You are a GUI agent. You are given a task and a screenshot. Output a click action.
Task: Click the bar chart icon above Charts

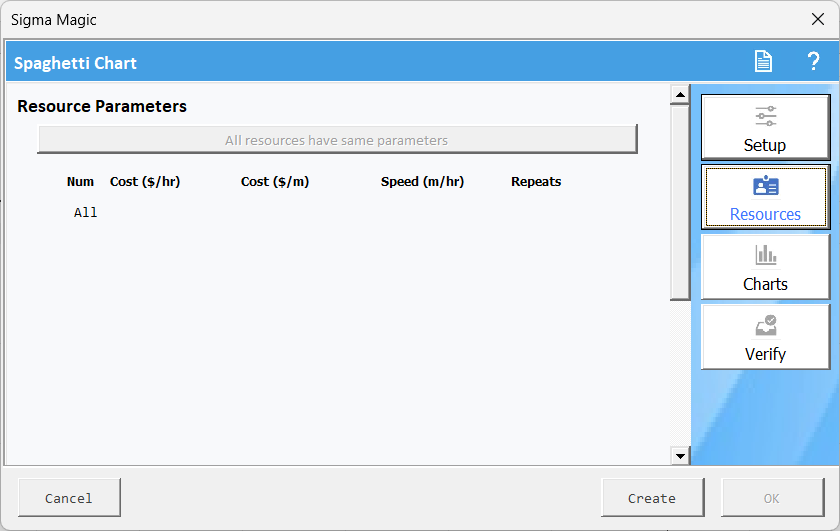(765, 256)
